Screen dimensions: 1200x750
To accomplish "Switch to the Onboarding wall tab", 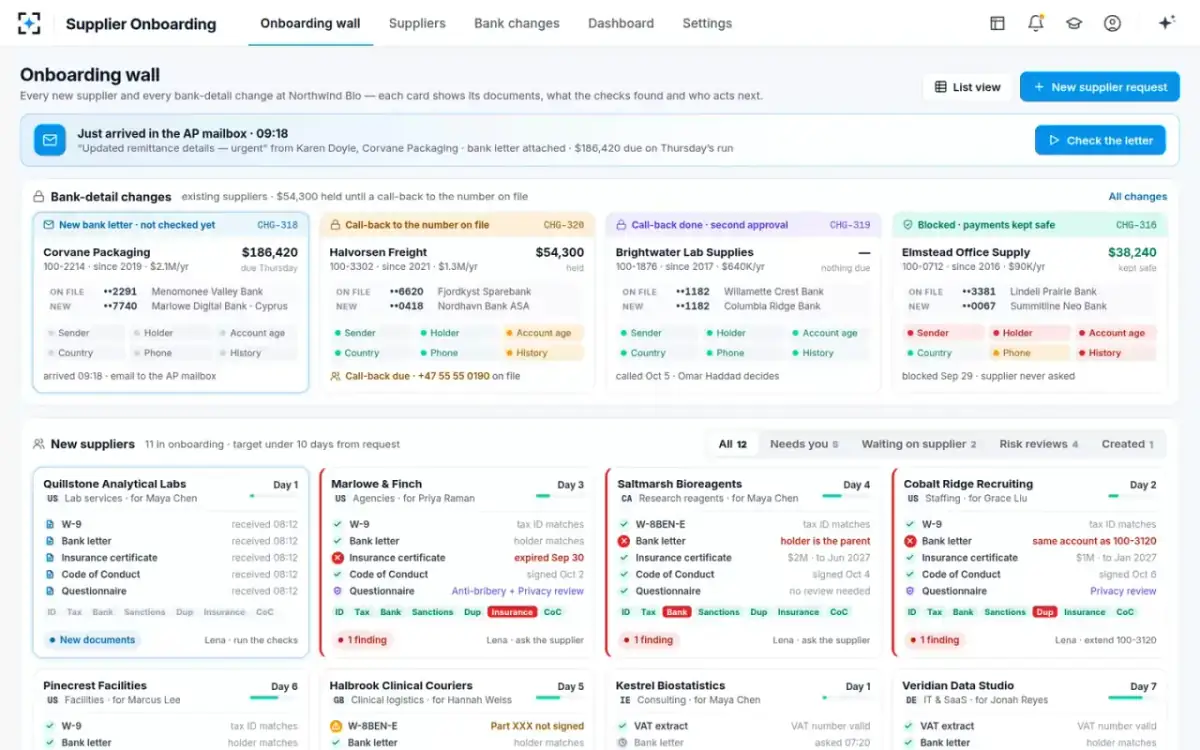I will tap(310, 23).
